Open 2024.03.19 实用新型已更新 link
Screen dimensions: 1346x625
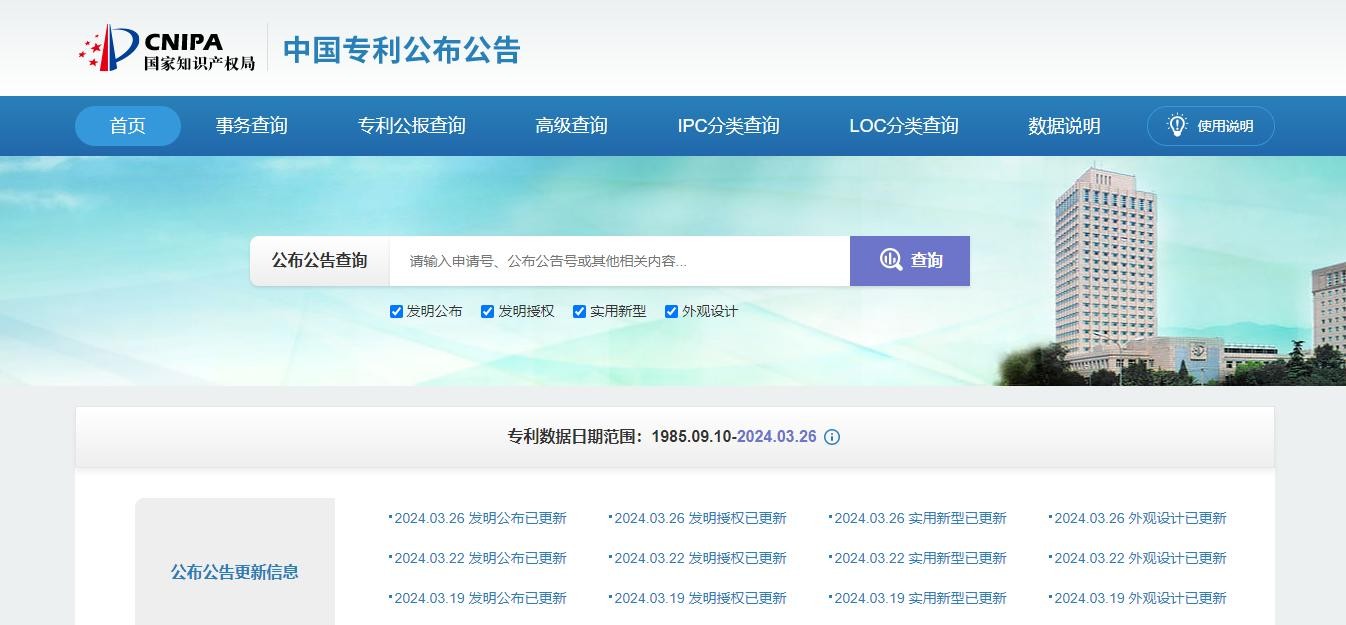point(920,598)
